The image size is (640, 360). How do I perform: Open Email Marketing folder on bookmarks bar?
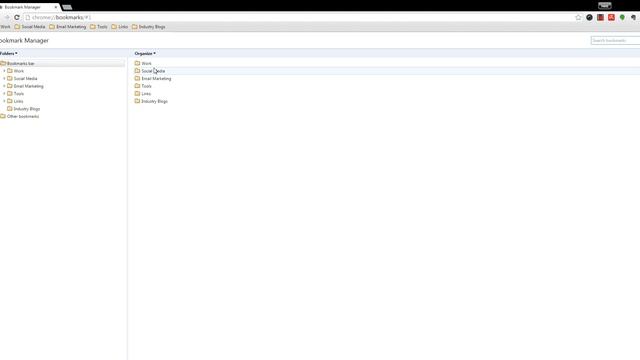point(68,27)
